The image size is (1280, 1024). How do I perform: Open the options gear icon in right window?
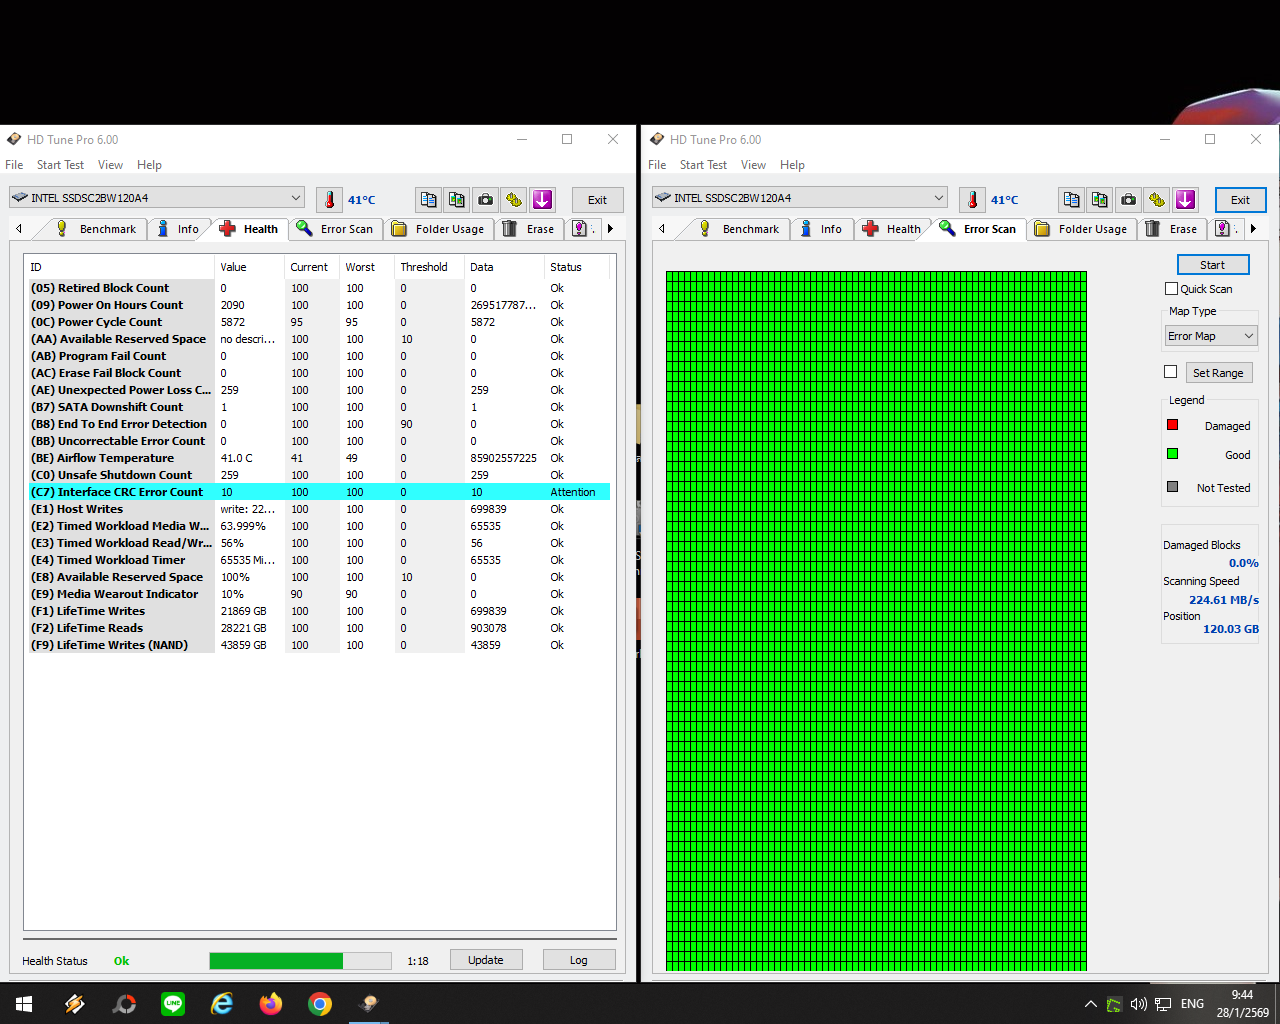click(x=1157, y=200)
